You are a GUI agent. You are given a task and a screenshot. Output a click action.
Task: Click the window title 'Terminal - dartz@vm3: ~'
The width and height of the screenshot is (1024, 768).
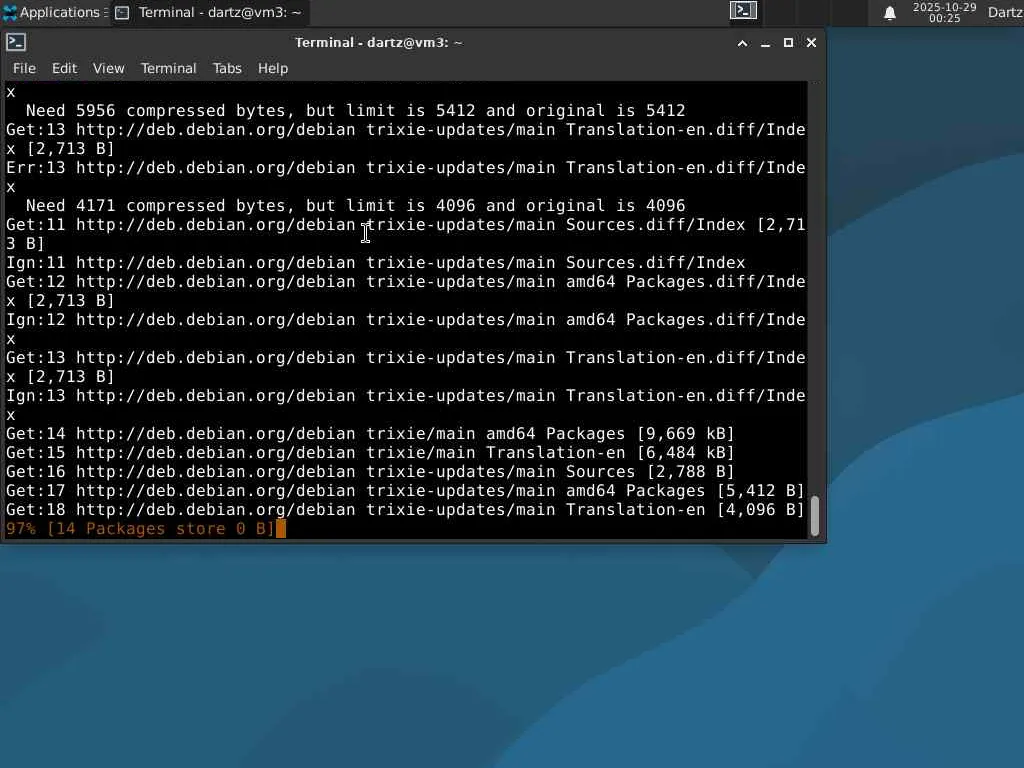click(379, 43)
